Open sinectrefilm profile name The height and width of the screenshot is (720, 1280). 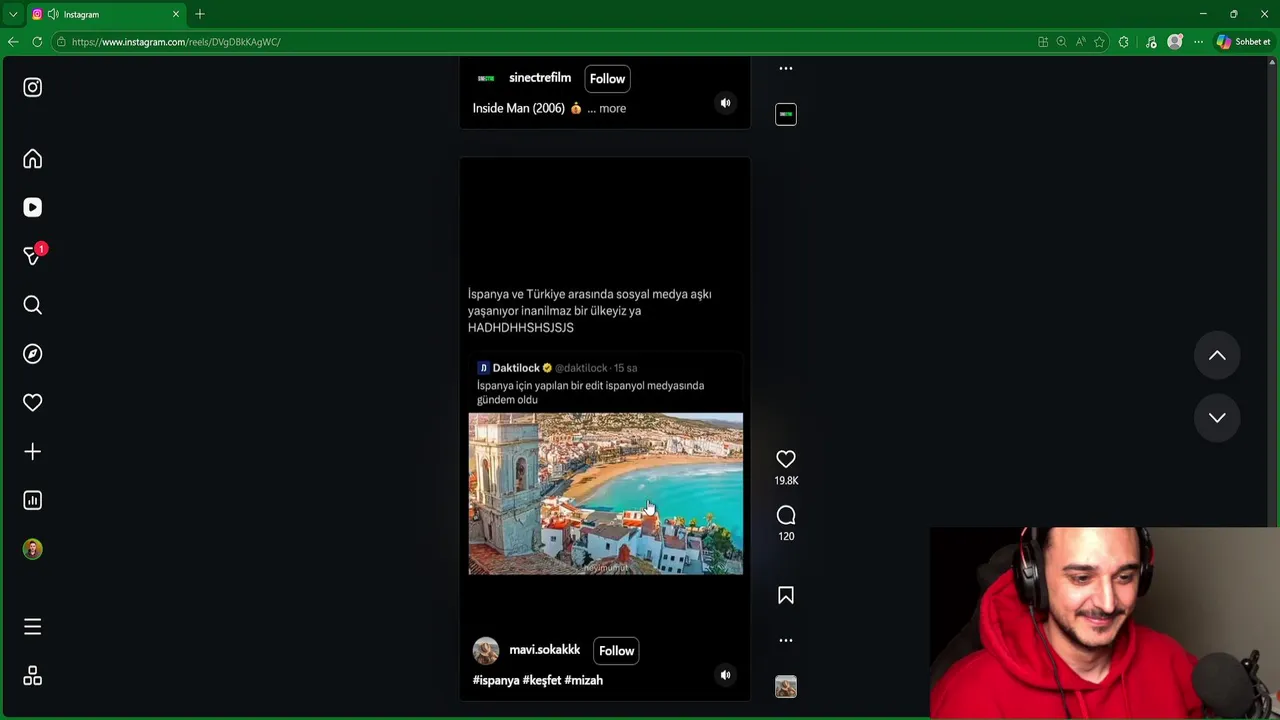tap(540, 78)
